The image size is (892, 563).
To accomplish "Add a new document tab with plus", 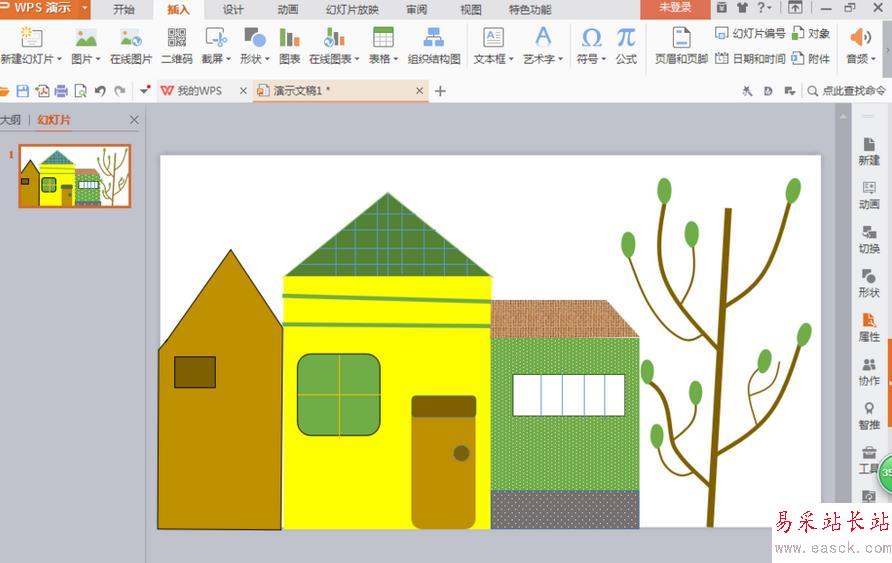I will (440, 91).
